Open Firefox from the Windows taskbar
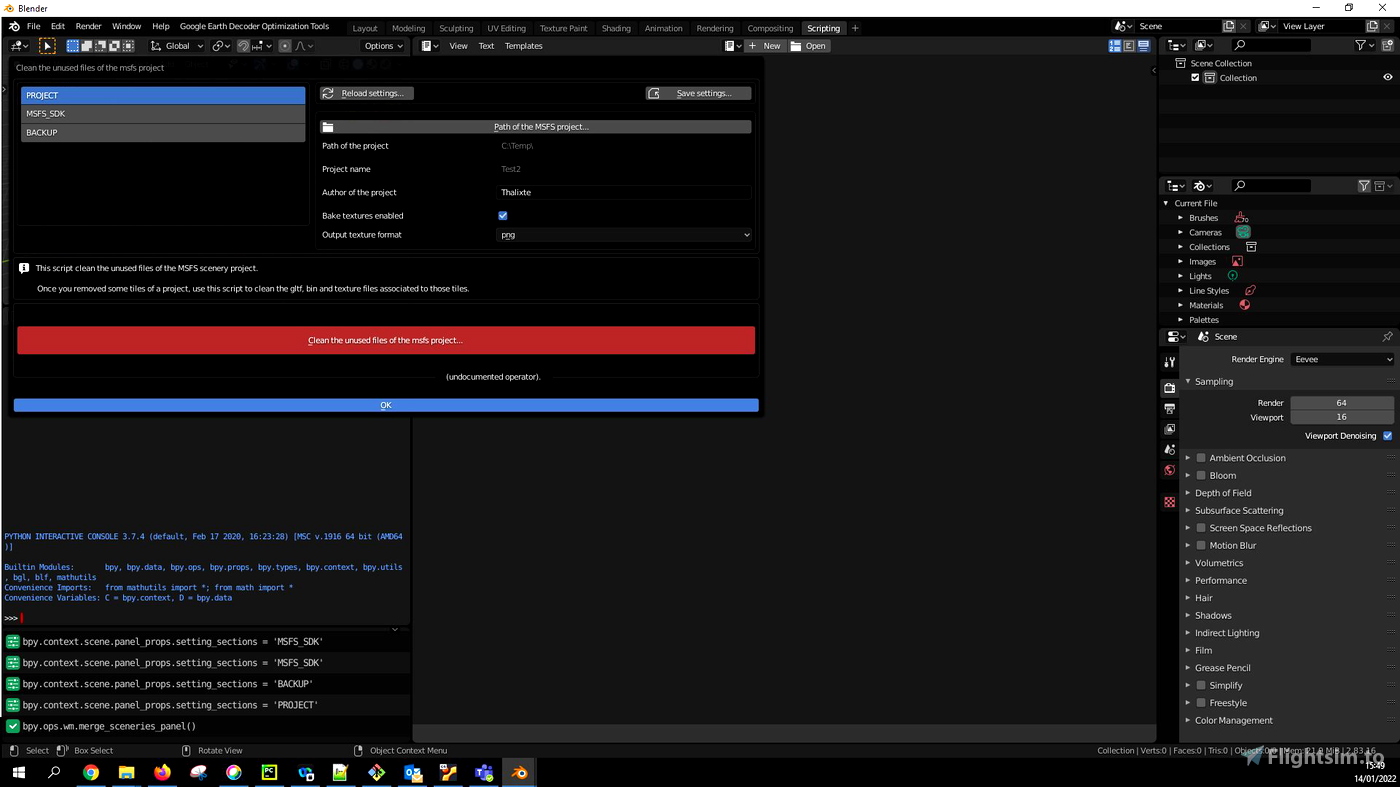Screen dimensions: 1400x787 (x=162, y=772)
